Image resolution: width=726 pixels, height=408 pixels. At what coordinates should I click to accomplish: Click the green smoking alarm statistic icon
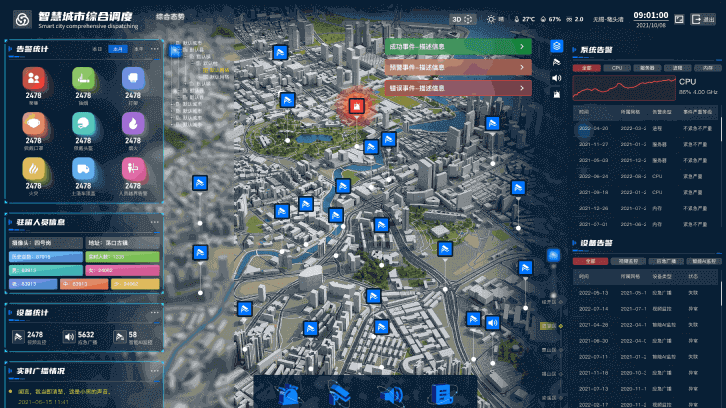click(83, 78)
